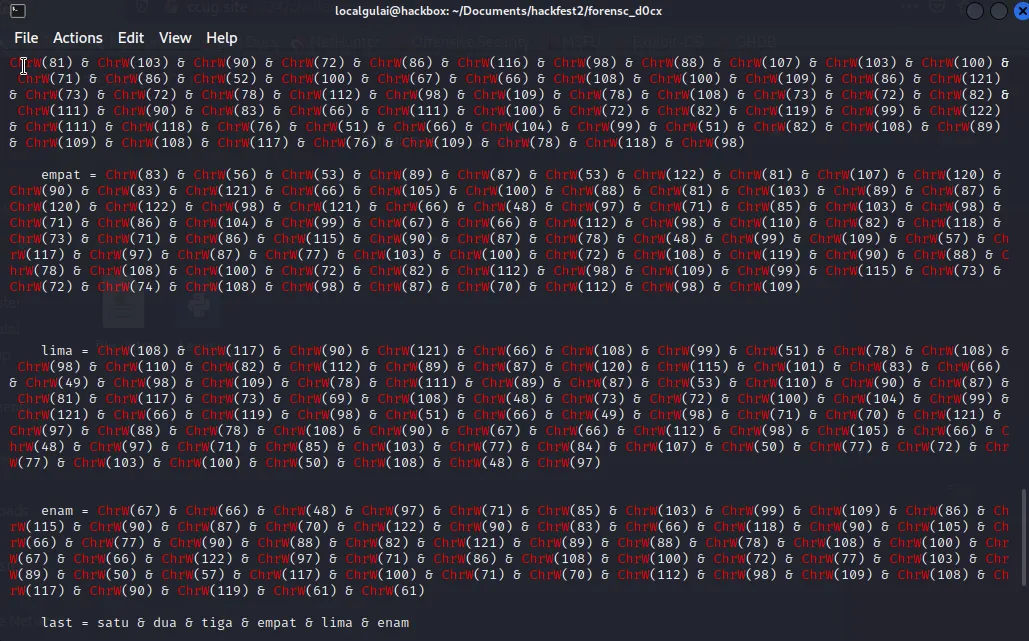
Task: Click 'tiga' in the last concatenation line
Action: tap(217, 623)
